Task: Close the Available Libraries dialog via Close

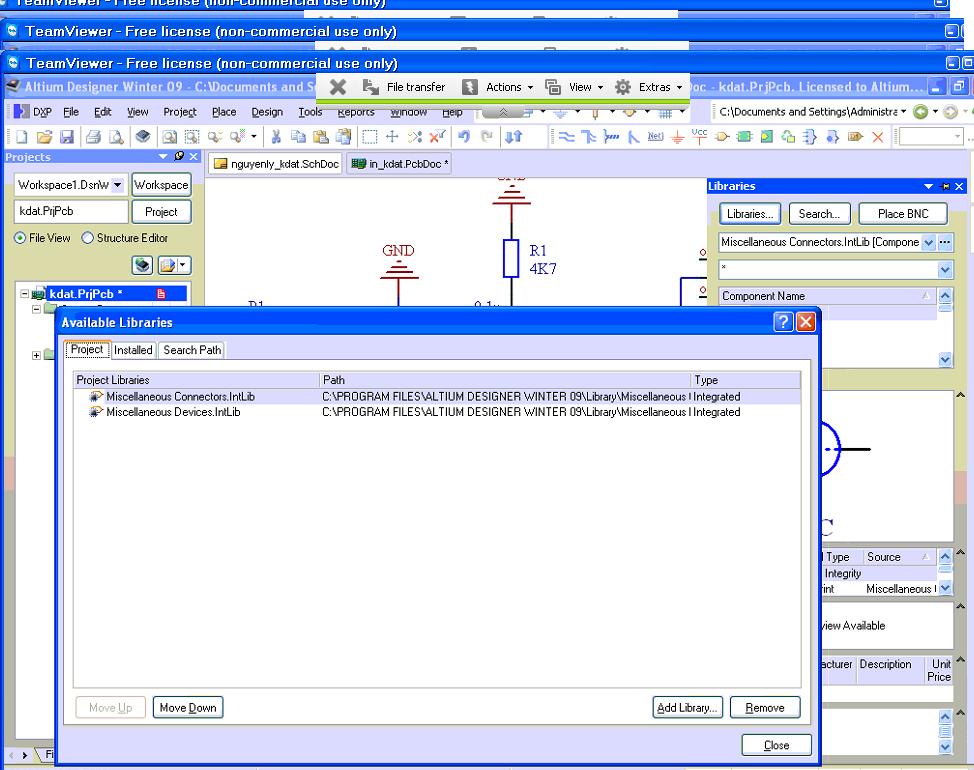Action: pyautogui.click(x=776, y=745)
